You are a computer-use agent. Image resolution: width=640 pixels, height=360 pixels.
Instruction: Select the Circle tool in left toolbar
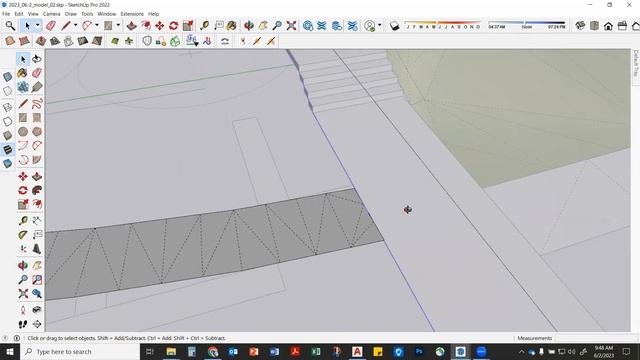(23, 131)
